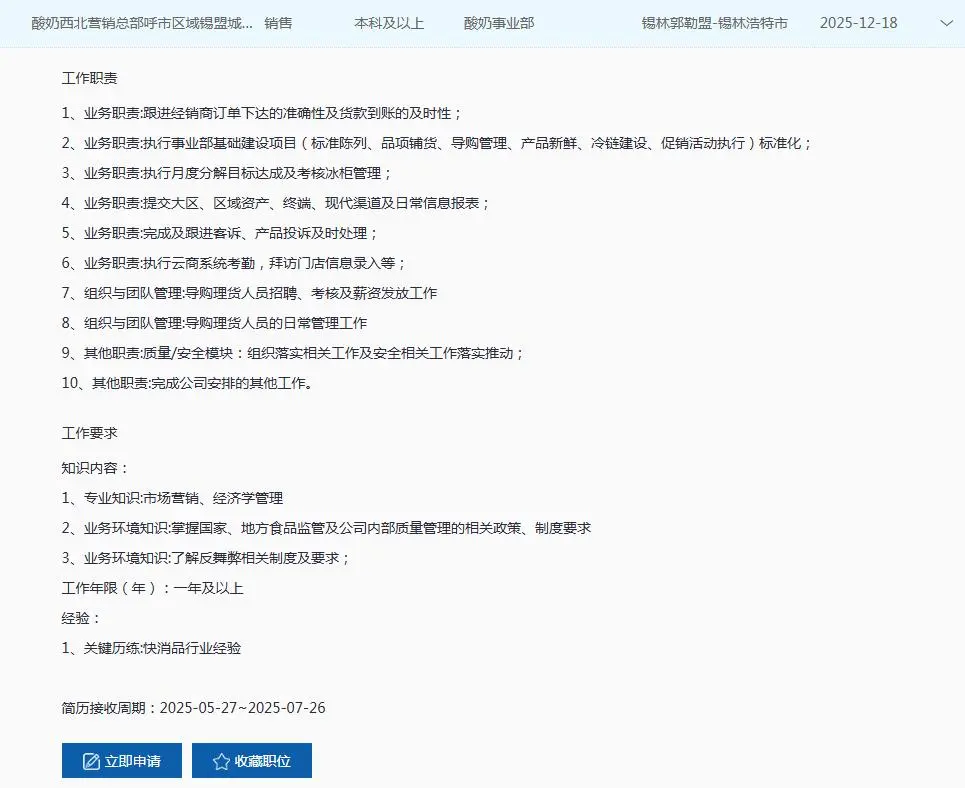Click the star icon in 收藏职位
The height and width of the screenshot is (788, 965).
(x=221, y=761)
